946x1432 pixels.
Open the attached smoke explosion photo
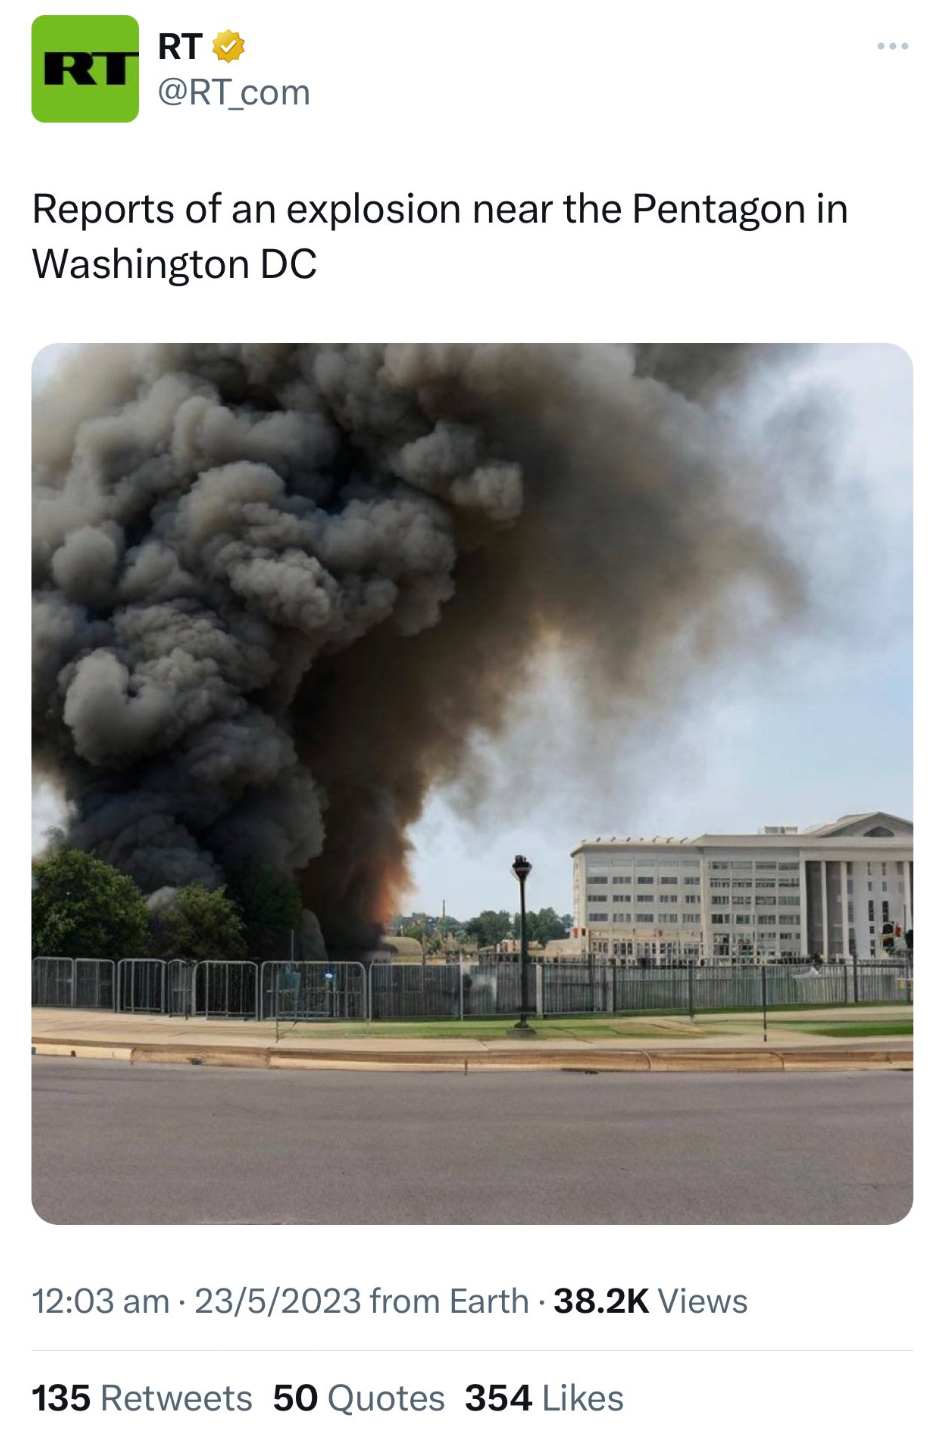[472, 783]
